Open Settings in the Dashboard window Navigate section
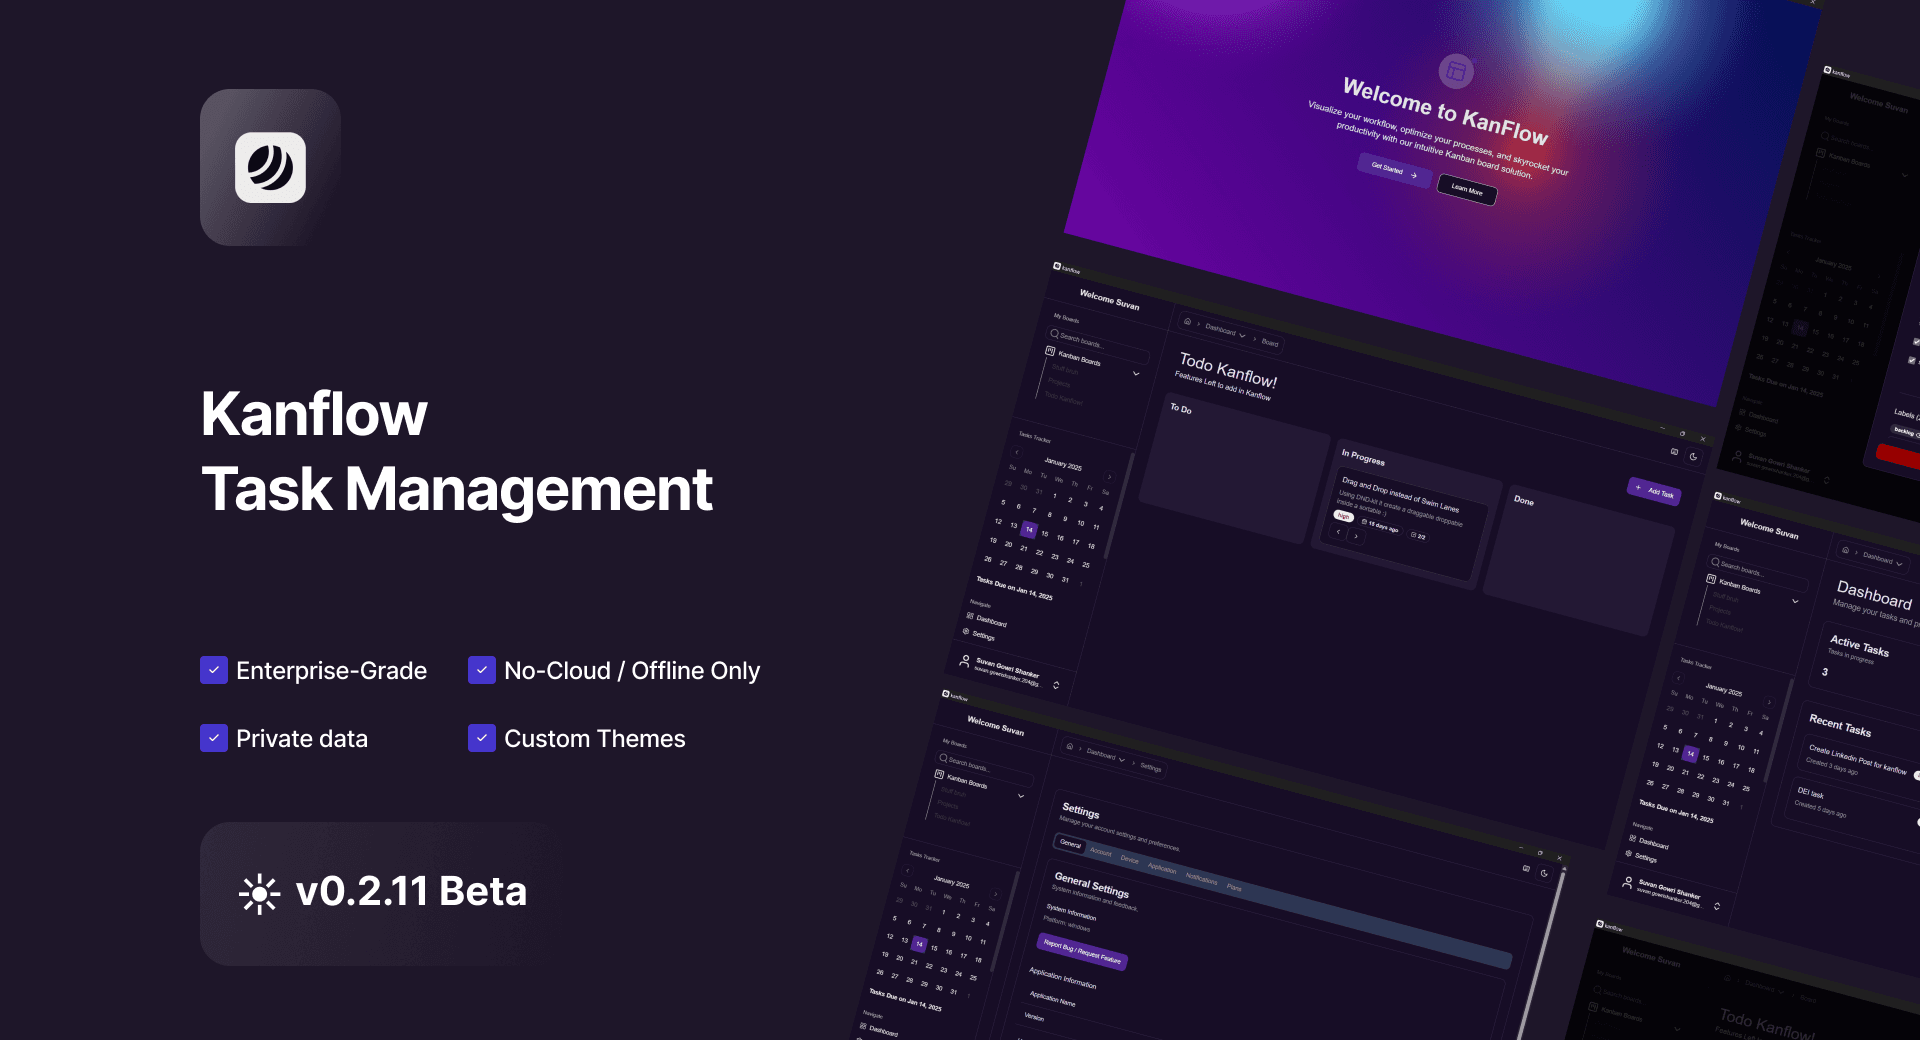The height and width of the screenshot is (1040, 1920). (x=1640, y=856)
